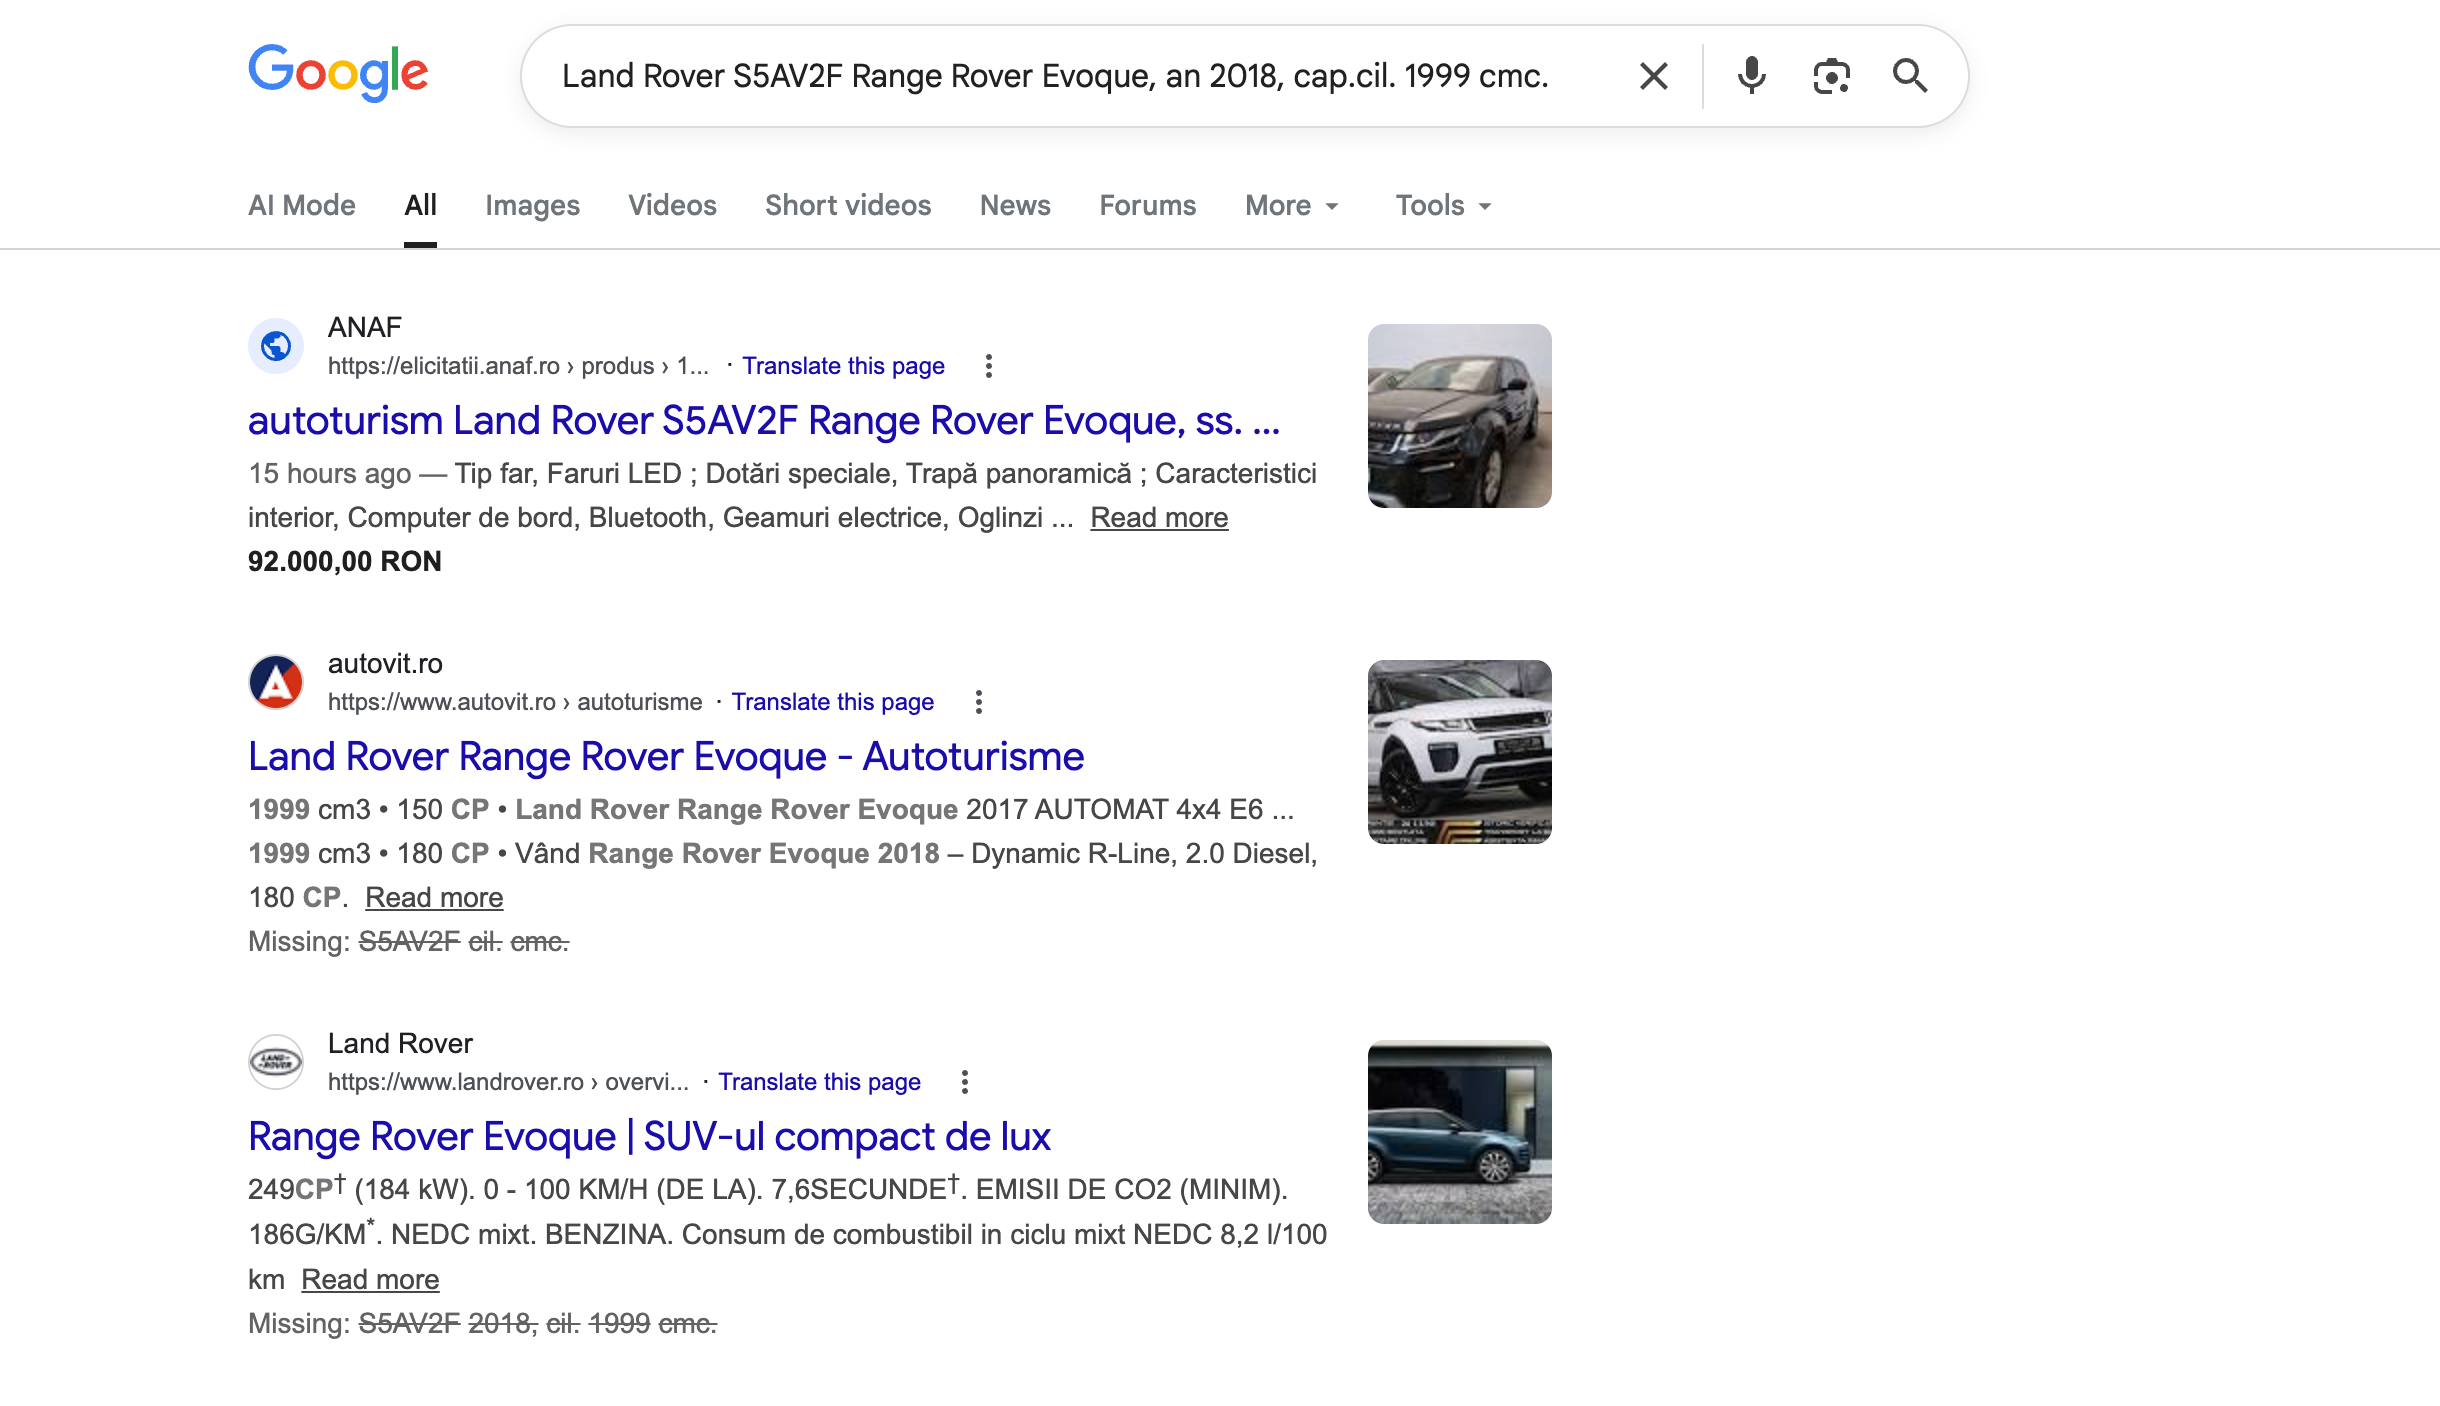The height and width of the screenshot is (1406, 2440).
Task: Start voice search with microphone icon
Action: [x=1751, y=76]
